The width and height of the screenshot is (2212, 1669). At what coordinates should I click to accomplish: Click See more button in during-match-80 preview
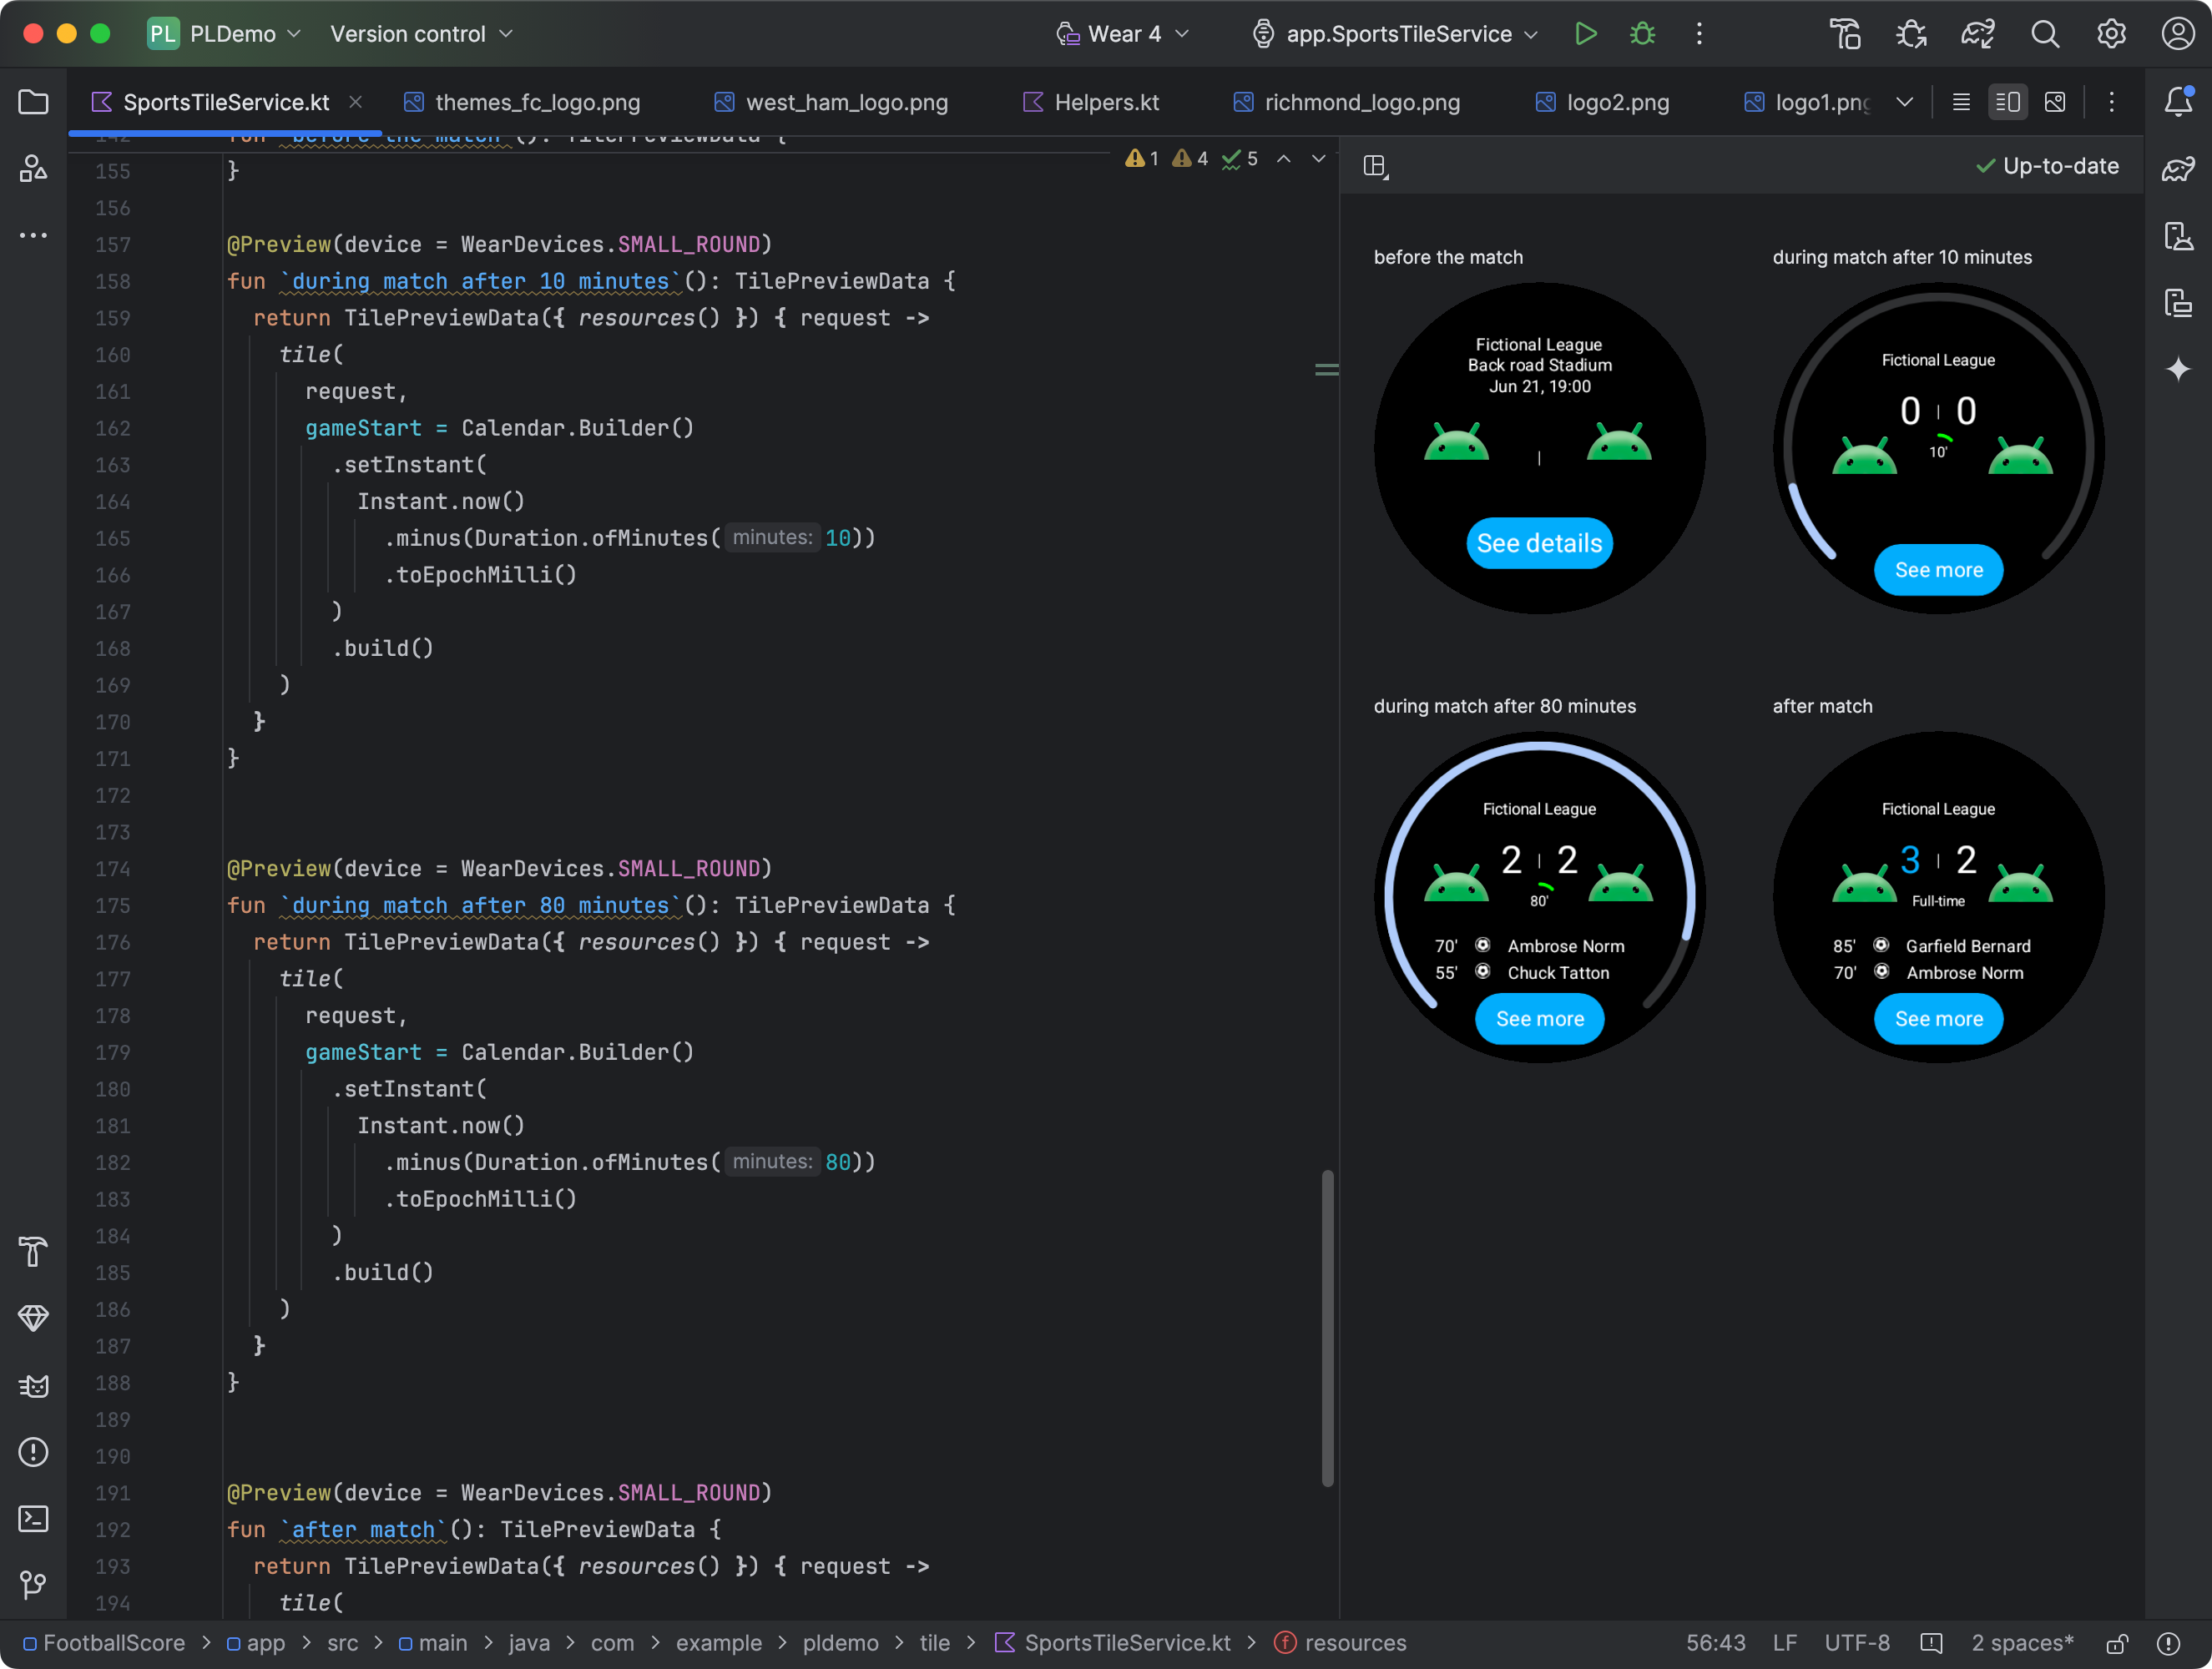(x=1539, y=1019)
